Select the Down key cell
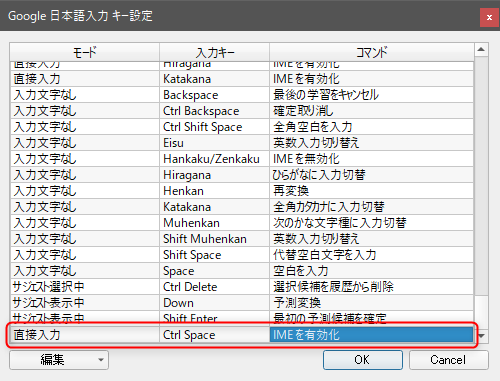Screen dimensions: 500x381 point(214,303)
